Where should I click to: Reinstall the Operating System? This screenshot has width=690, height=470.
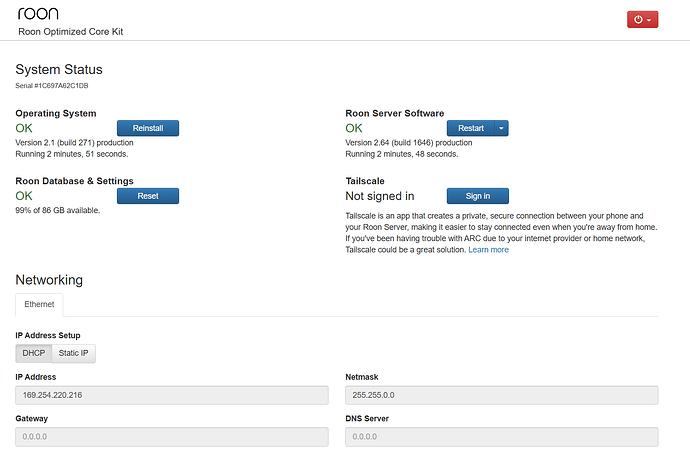point(148,128)
